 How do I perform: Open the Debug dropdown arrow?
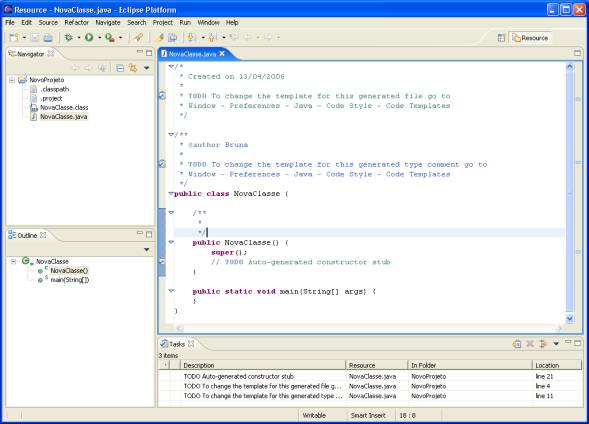(x=79, y=38)
